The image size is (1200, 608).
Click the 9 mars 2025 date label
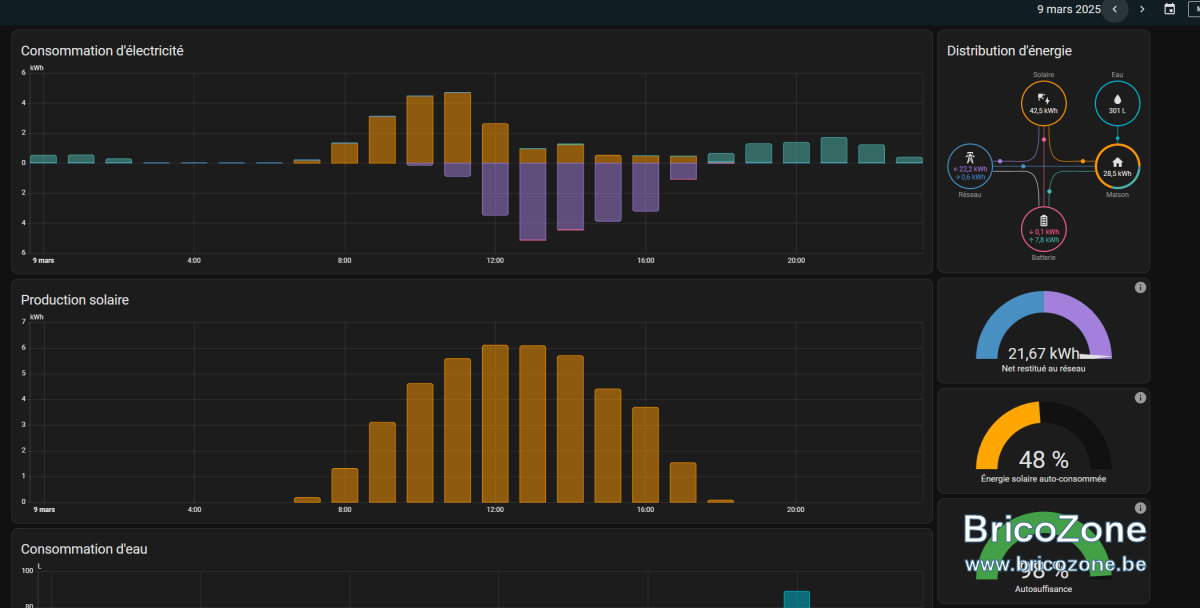(1068, 9)
